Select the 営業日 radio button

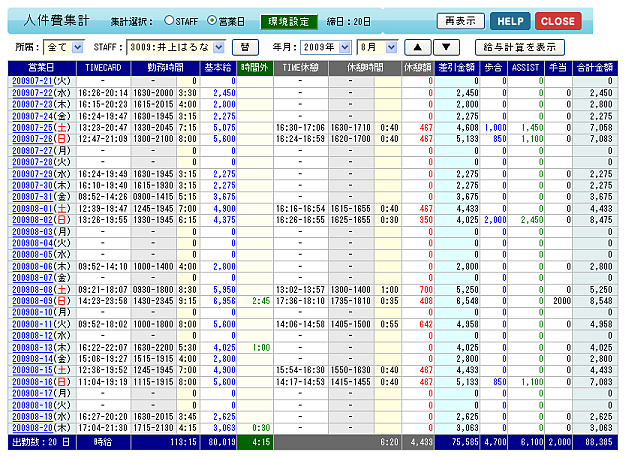coord(212,20)
